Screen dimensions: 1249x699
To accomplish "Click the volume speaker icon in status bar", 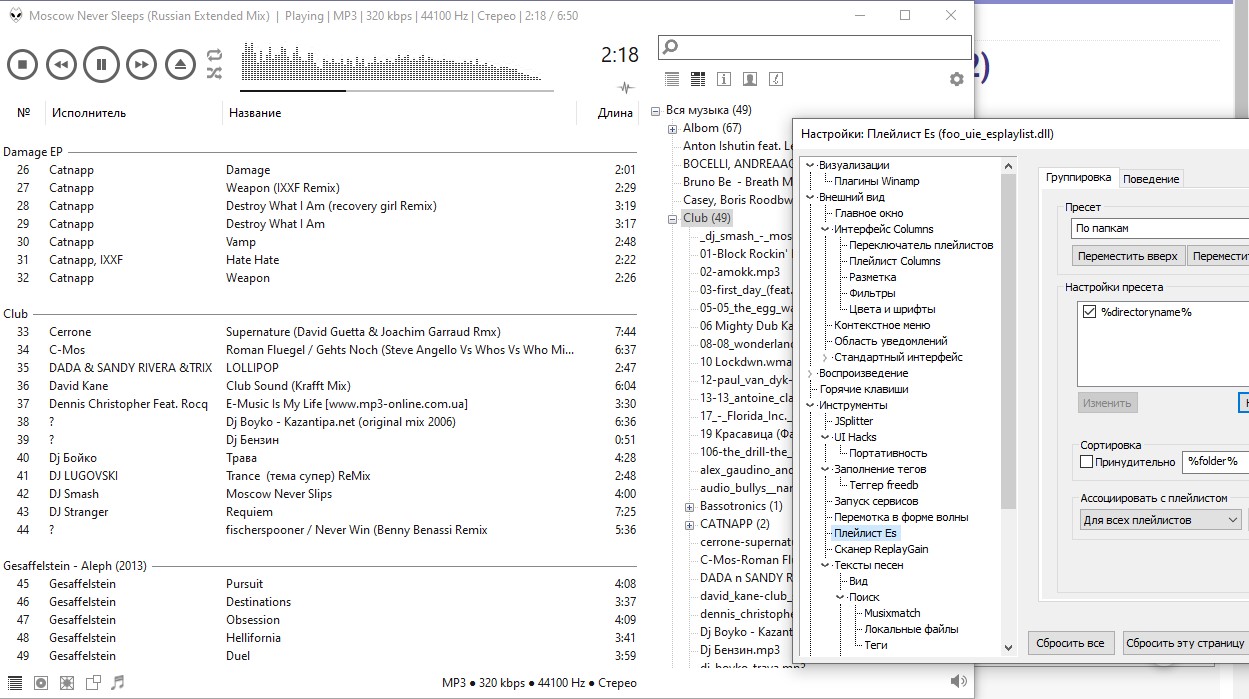I will 958,682.
